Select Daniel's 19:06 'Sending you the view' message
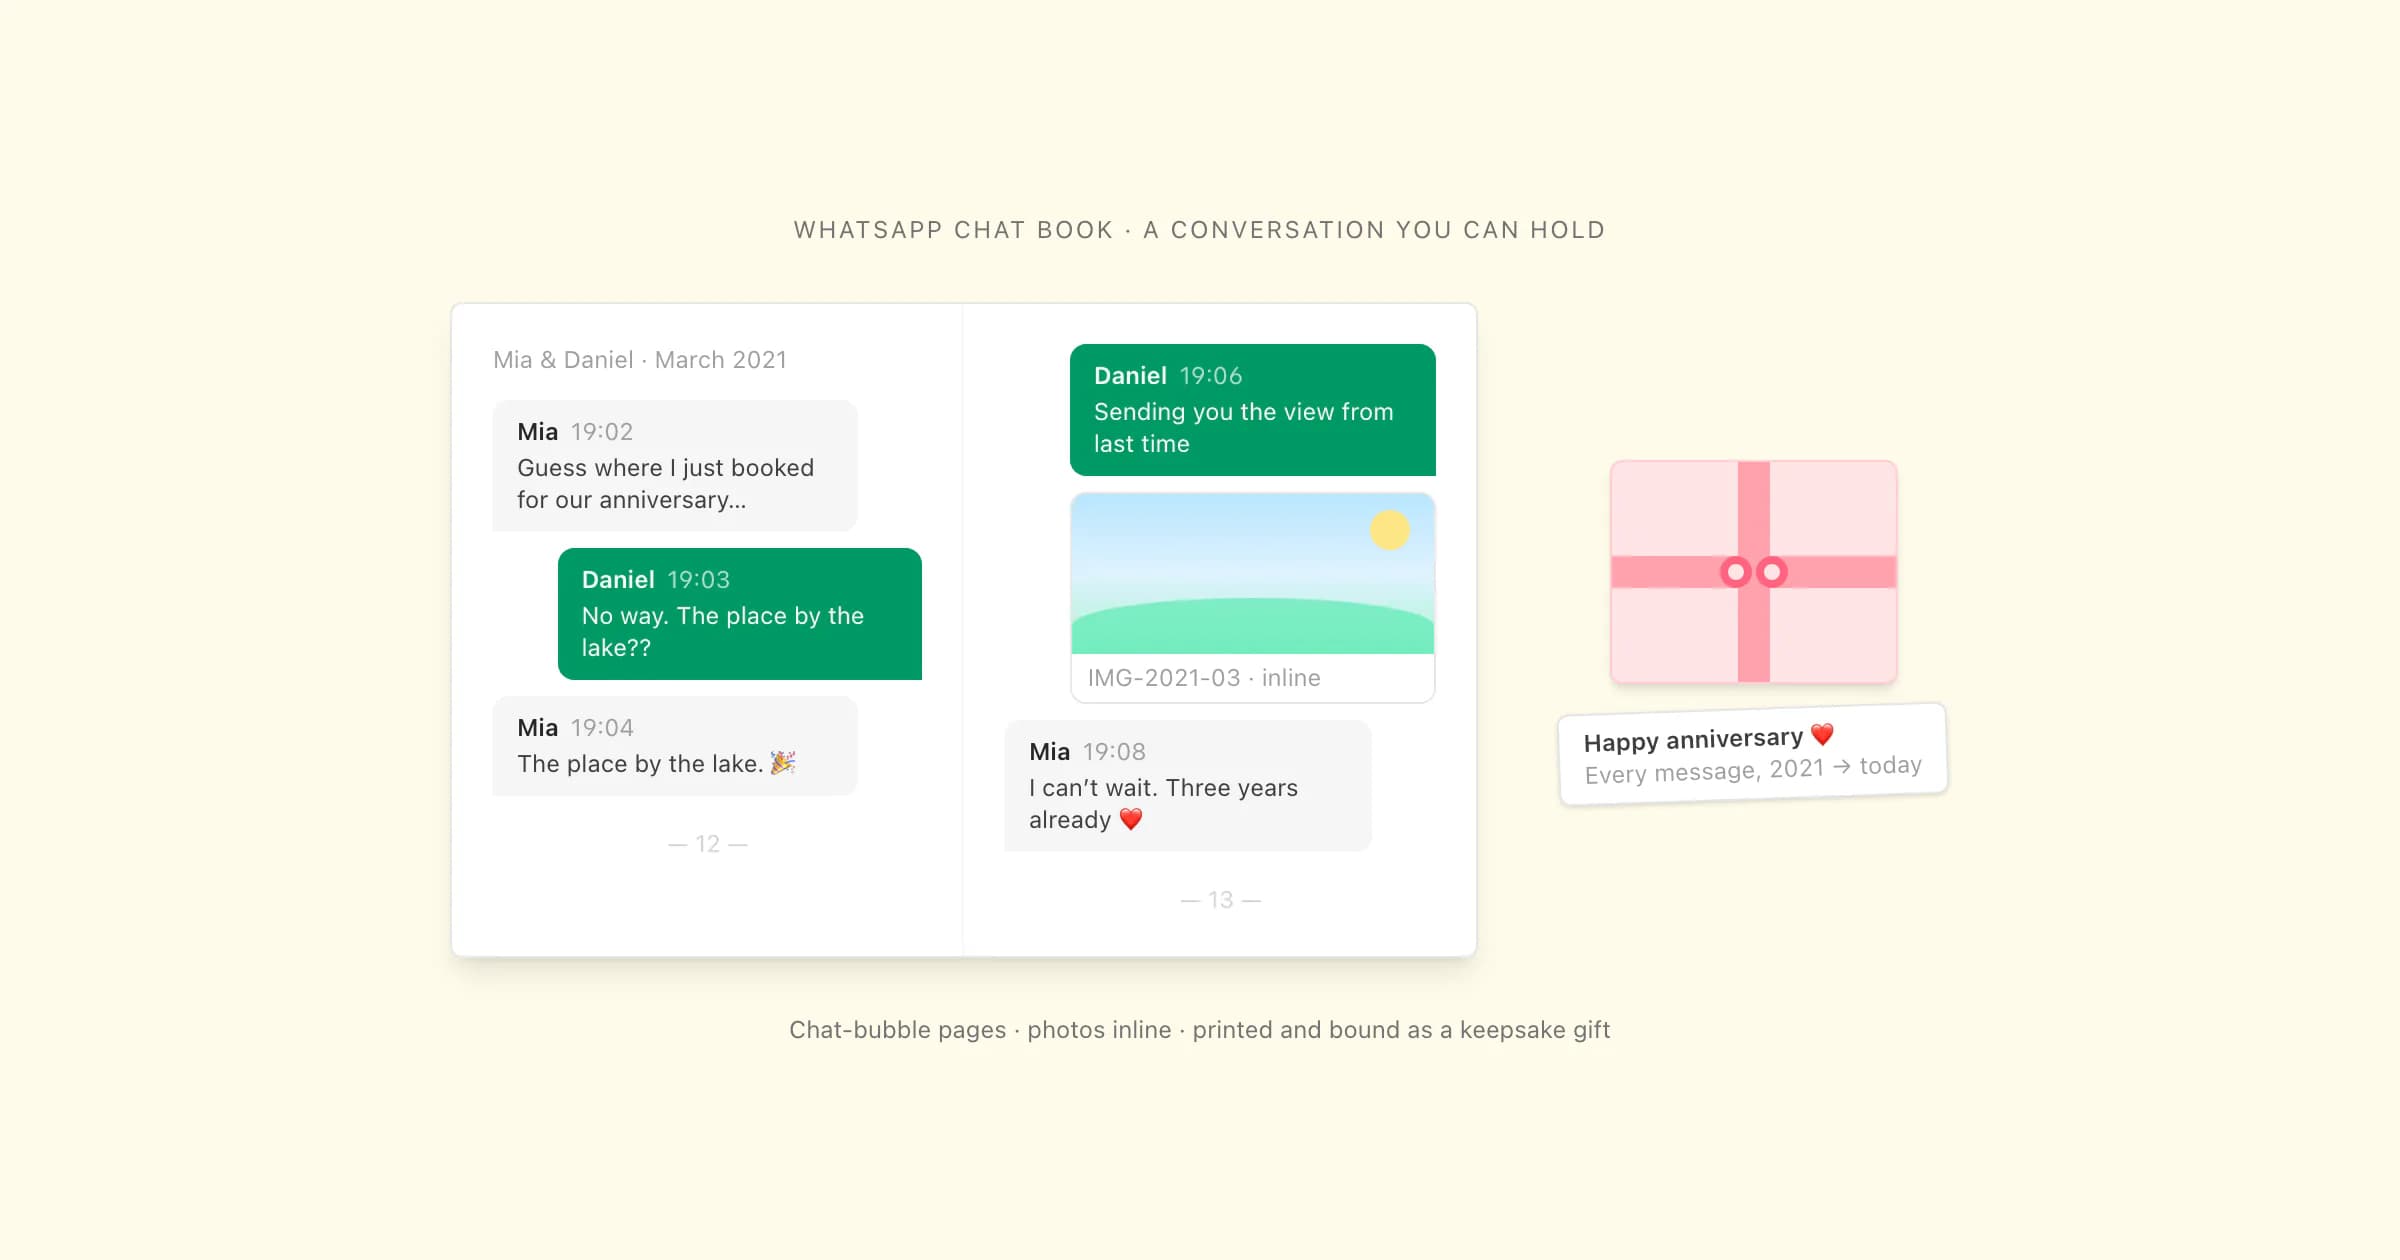Viewport: 2400px width, 1260px height. (x=1252, y=410)
